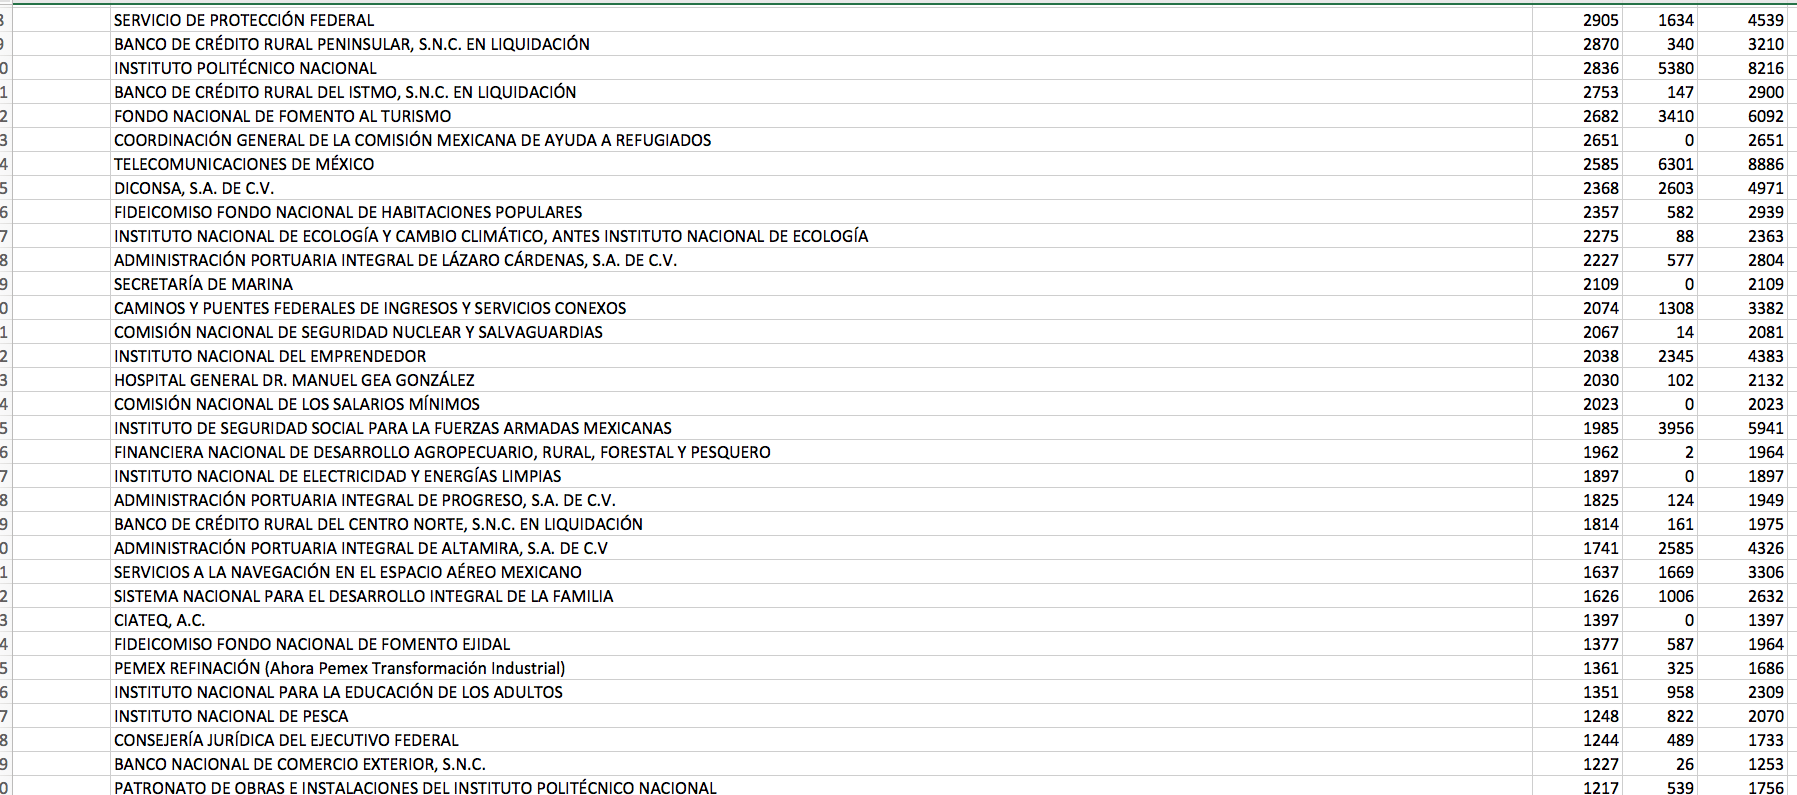The image size is (1797, 795).
Task: Select the cell with value 4326
Action: [1765, 548]
